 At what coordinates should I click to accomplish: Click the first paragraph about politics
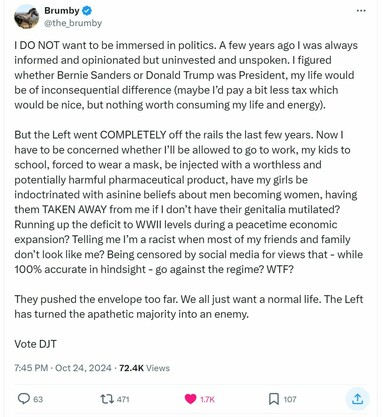click(186, 75)
